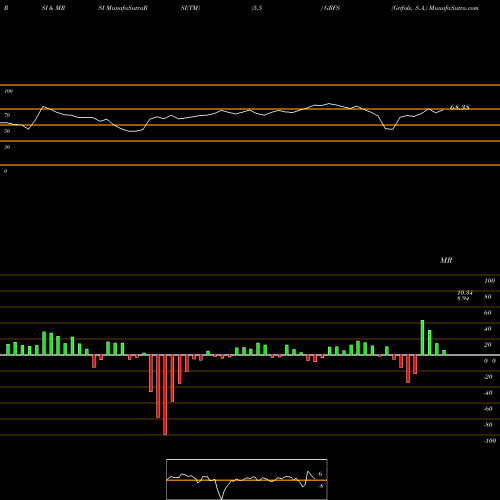Click the SI(TM) header text
This screenshot has width=500, height=500.
pyautogui.click(x=190, y=8)
